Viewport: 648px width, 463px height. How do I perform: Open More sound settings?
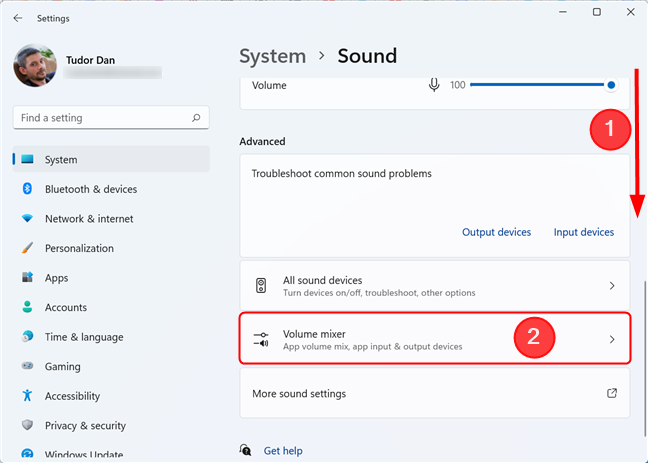[435, 393]
